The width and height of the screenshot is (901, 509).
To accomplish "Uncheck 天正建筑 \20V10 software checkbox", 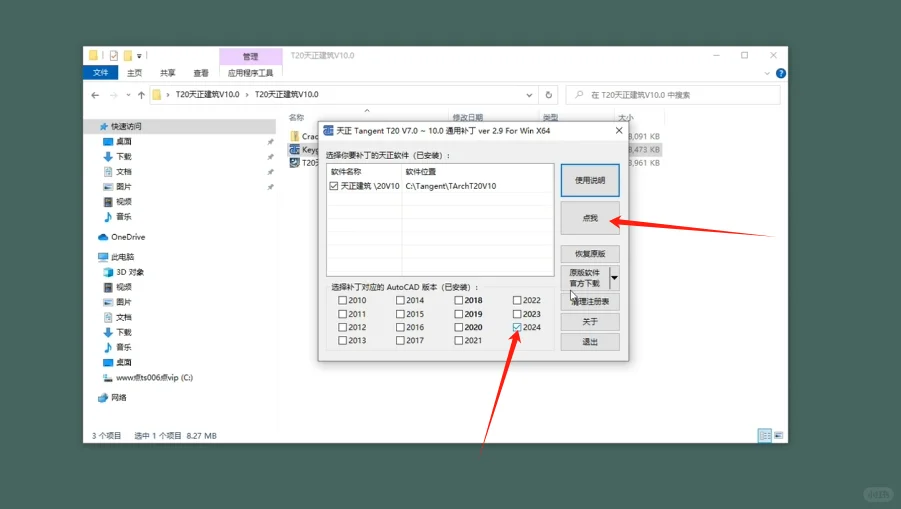I will pos(334,186).
